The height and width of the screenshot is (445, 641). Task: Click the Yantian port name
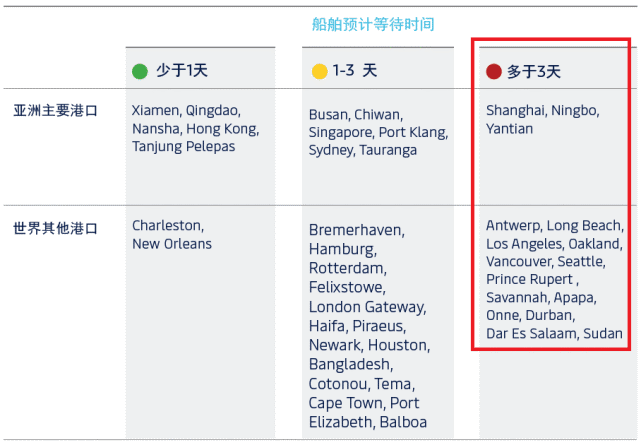tap(509, 129)
